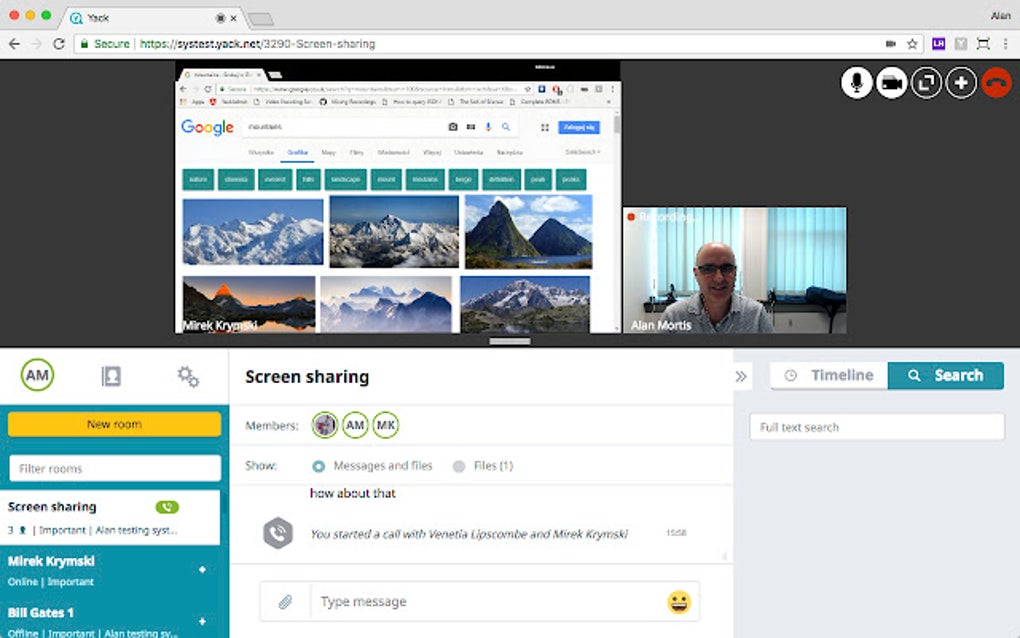
Task: Attach a file with the paperclip icon
Action: [x=283, y=601]
